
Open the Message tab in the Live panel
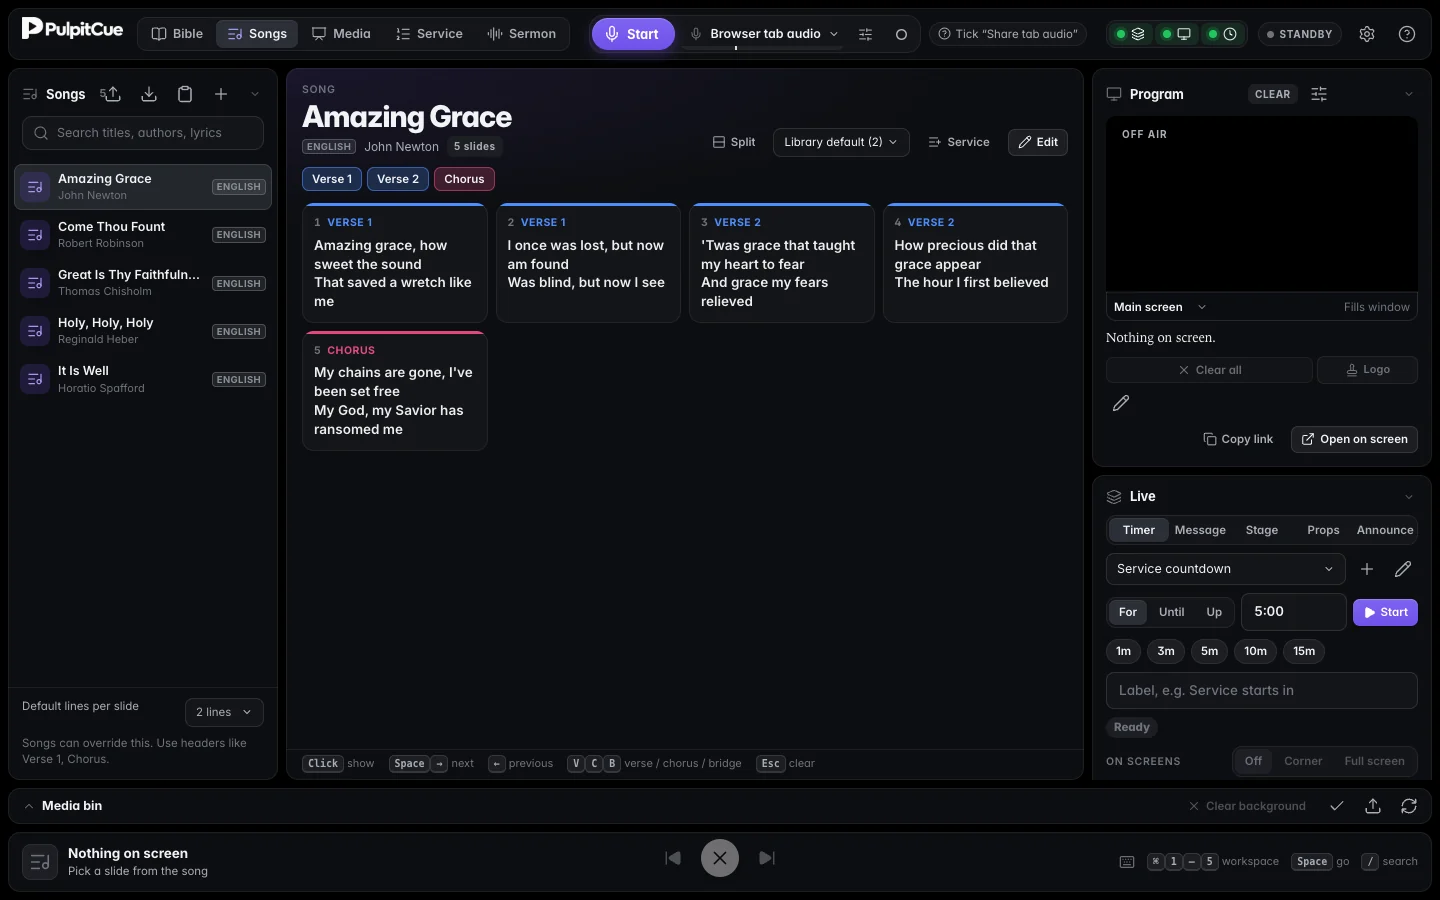pos(1200,530)
